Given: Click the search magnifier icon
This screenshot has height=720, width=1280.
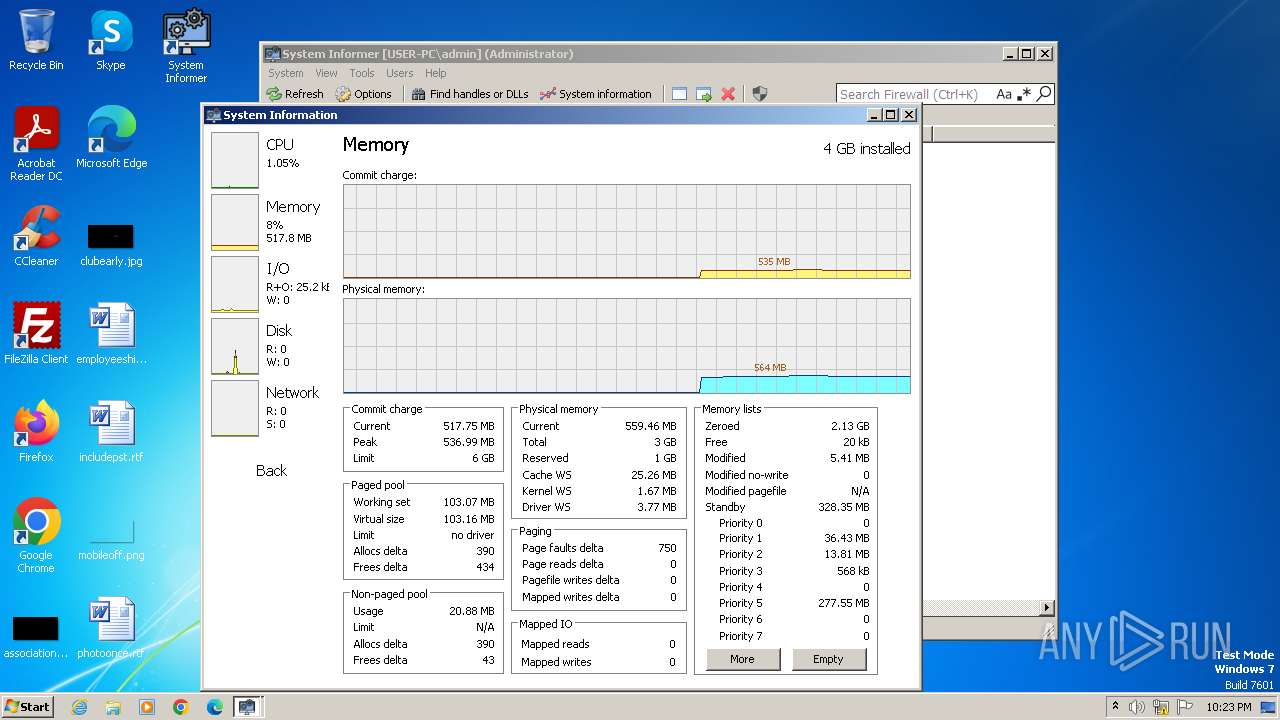Looking at the screenshot, I should [x=1044, y=94].
